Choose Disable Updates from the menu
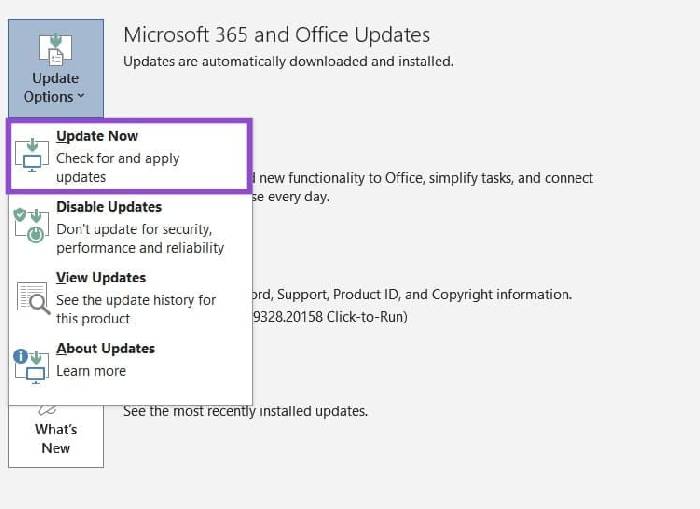Viewport: 700px width, 509px height. [108, 207]
